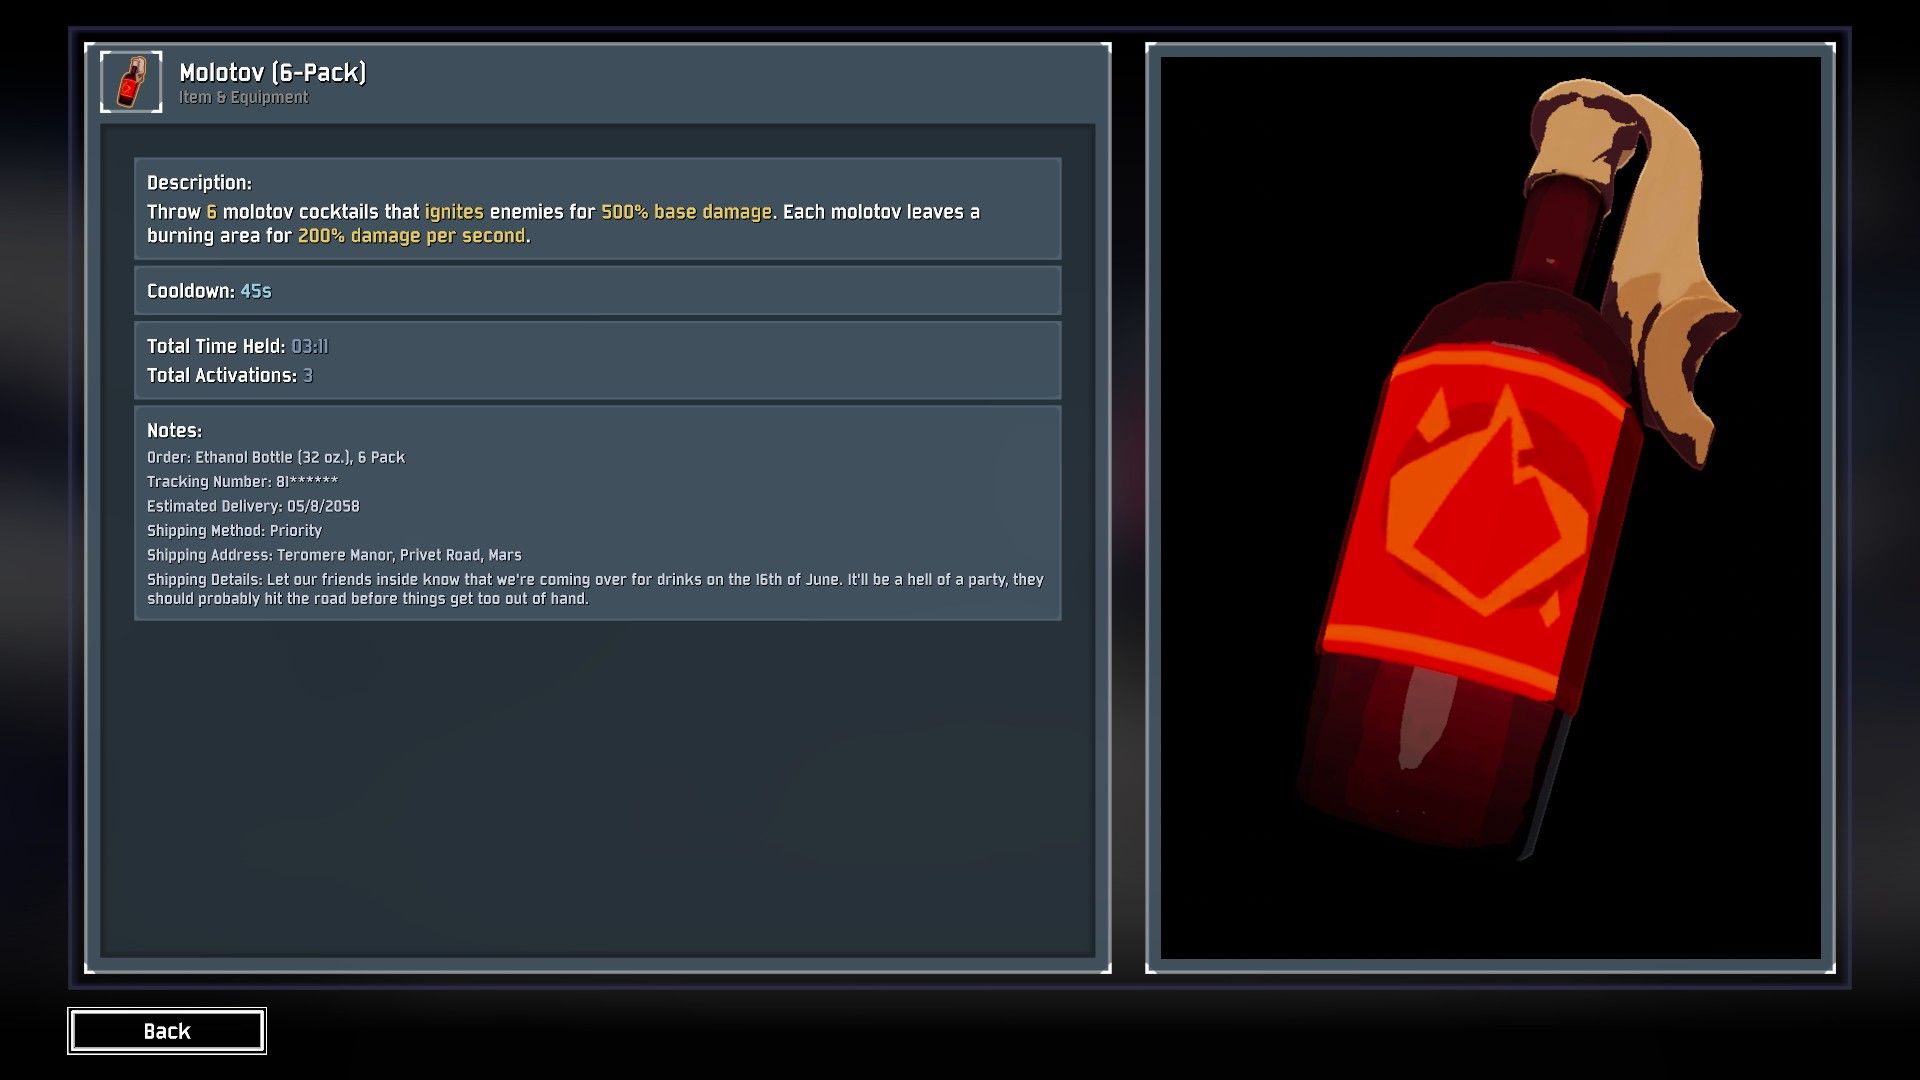Click the Tracking Number line
This screenshot has height=1080, width=1920.
[x=243, y=482]
